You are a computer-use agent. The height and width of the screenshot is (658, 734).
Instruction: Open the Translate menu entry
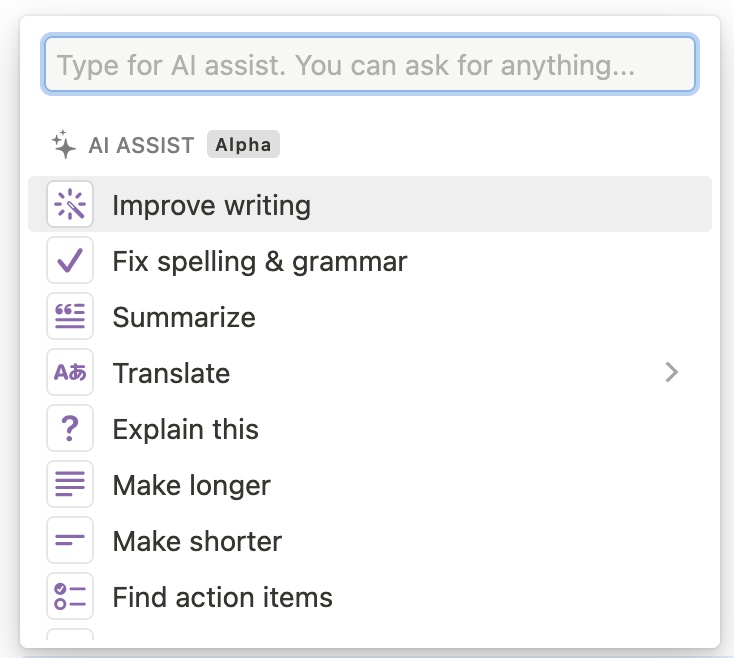tap(370, 372)
